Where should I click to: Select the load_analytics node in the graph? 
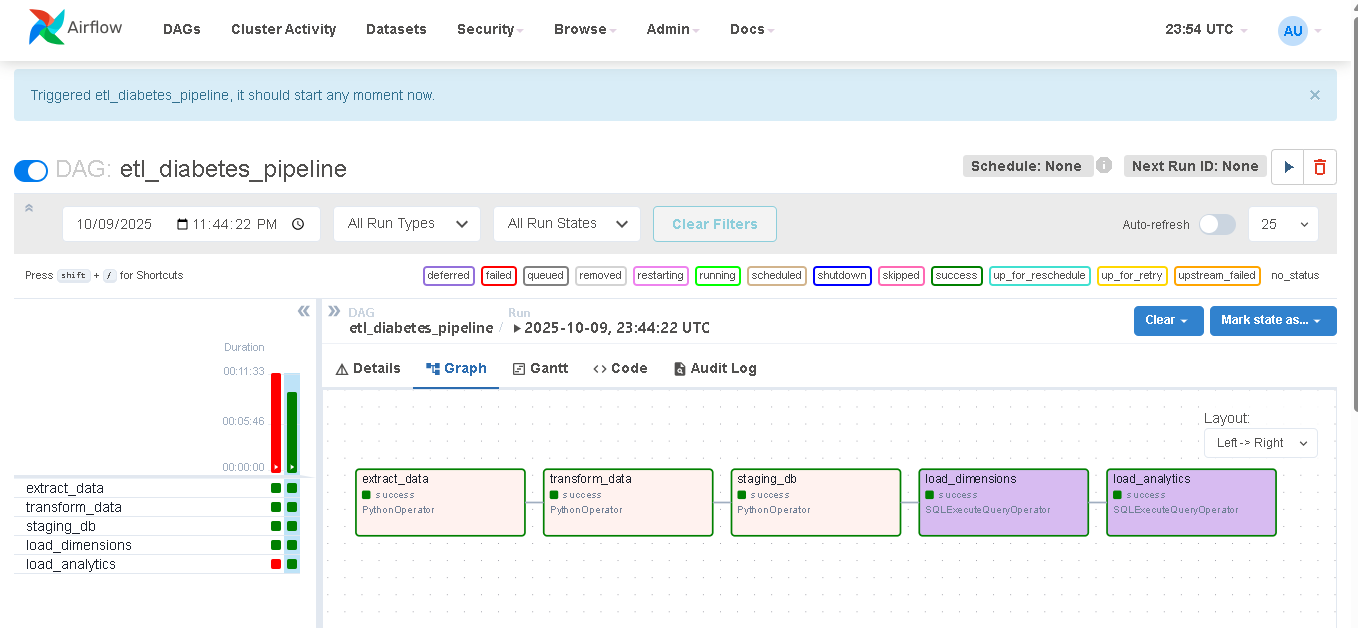[1192, 502]
